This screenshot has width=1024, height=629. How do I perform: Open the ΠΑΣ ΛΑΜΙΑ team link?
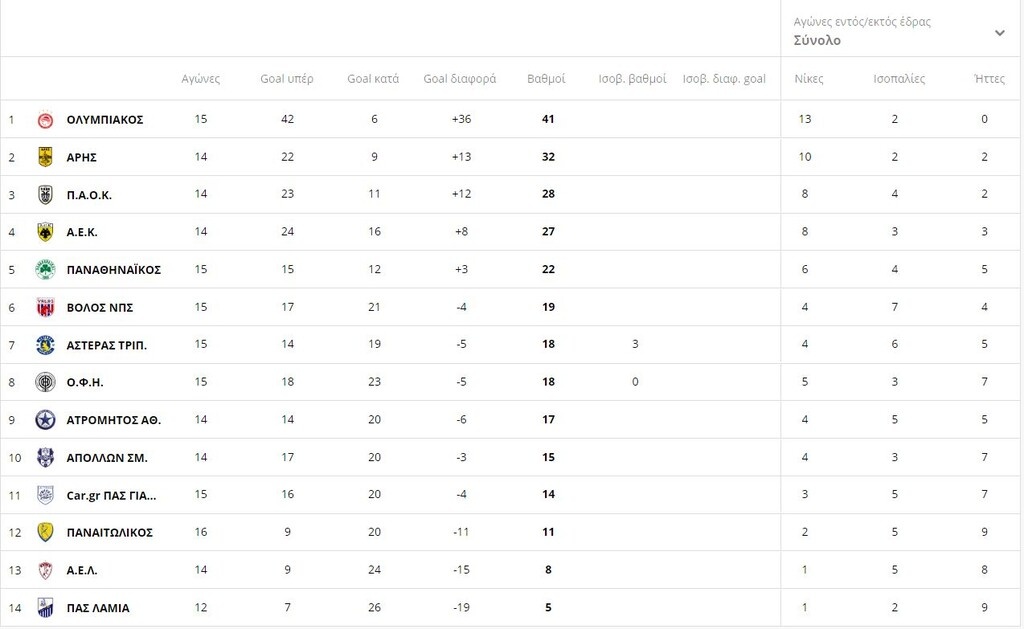pos(98,608)
